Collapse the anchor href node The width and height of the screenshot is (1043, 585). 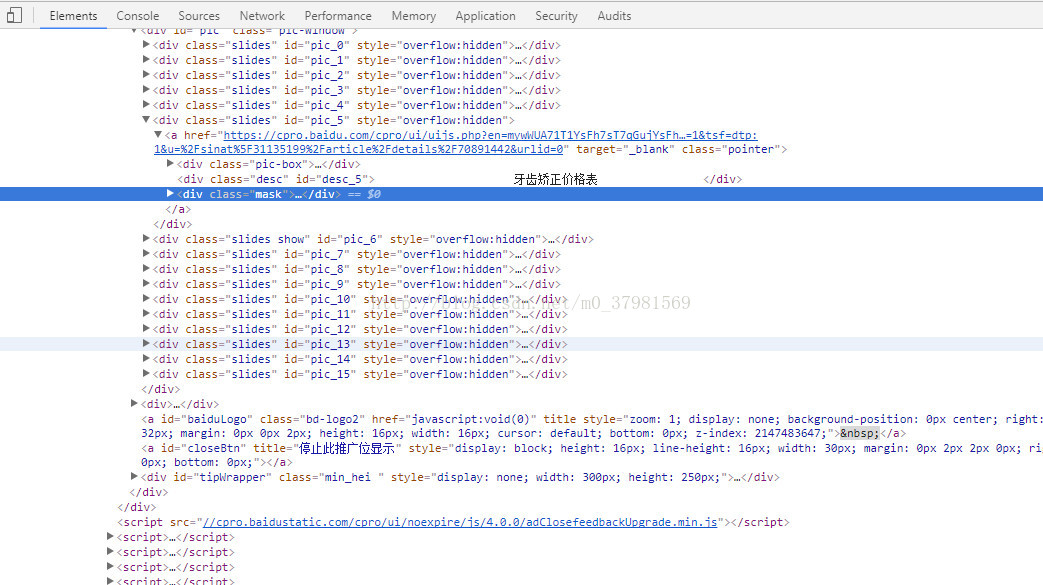tap(158, 134)
